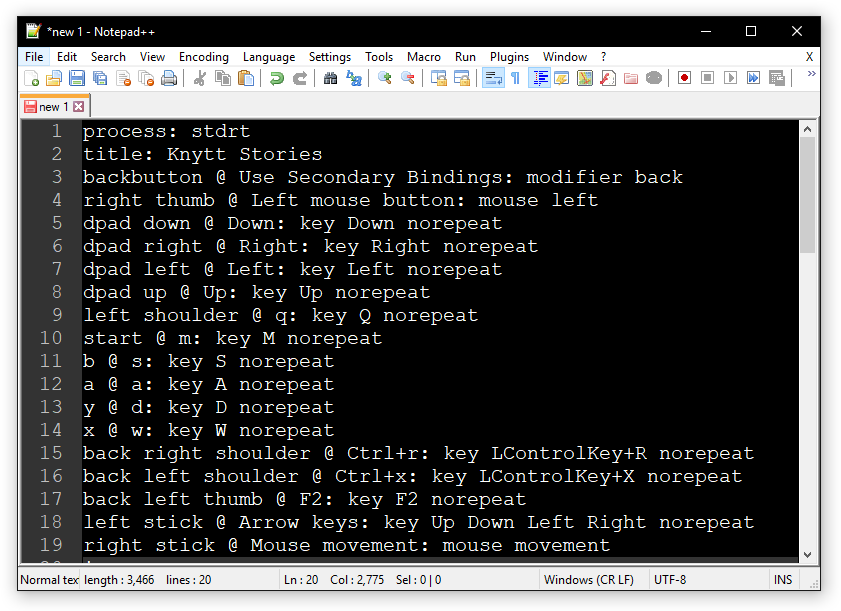
Task: Click the Replace toolbar icon
Action: [354, 78]
